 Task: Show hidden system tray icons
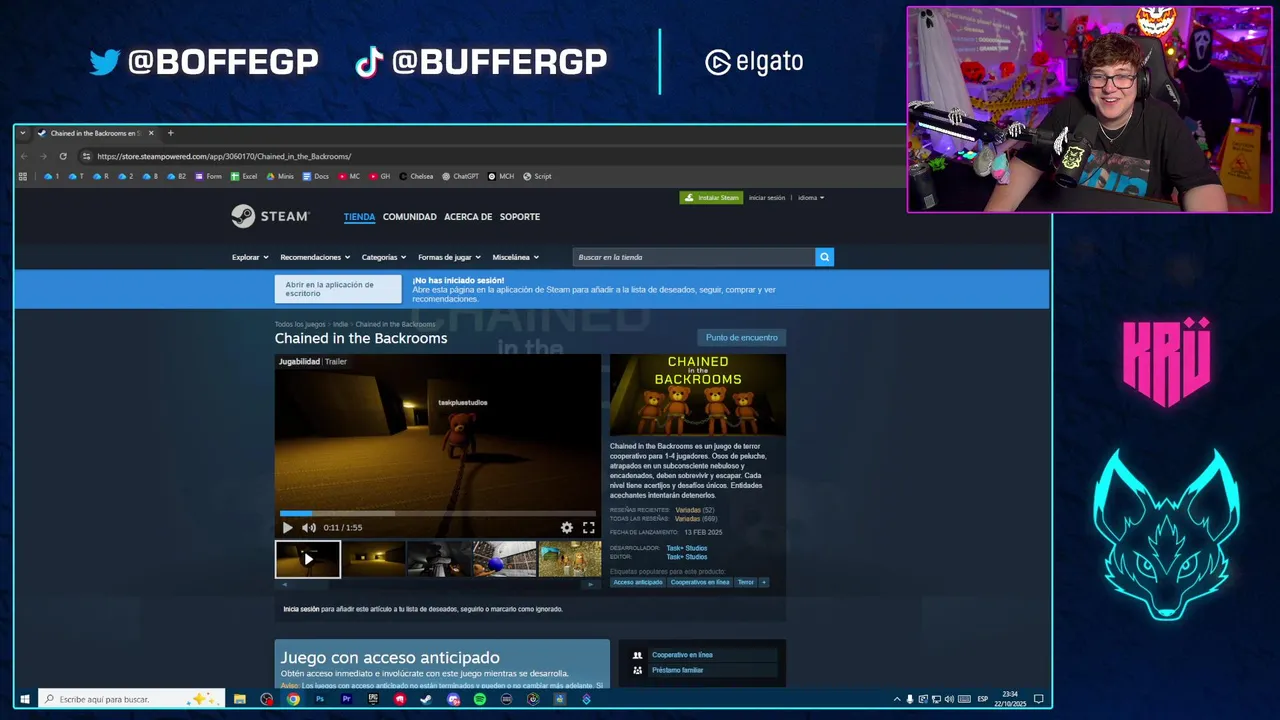click(x=897, y=699)
